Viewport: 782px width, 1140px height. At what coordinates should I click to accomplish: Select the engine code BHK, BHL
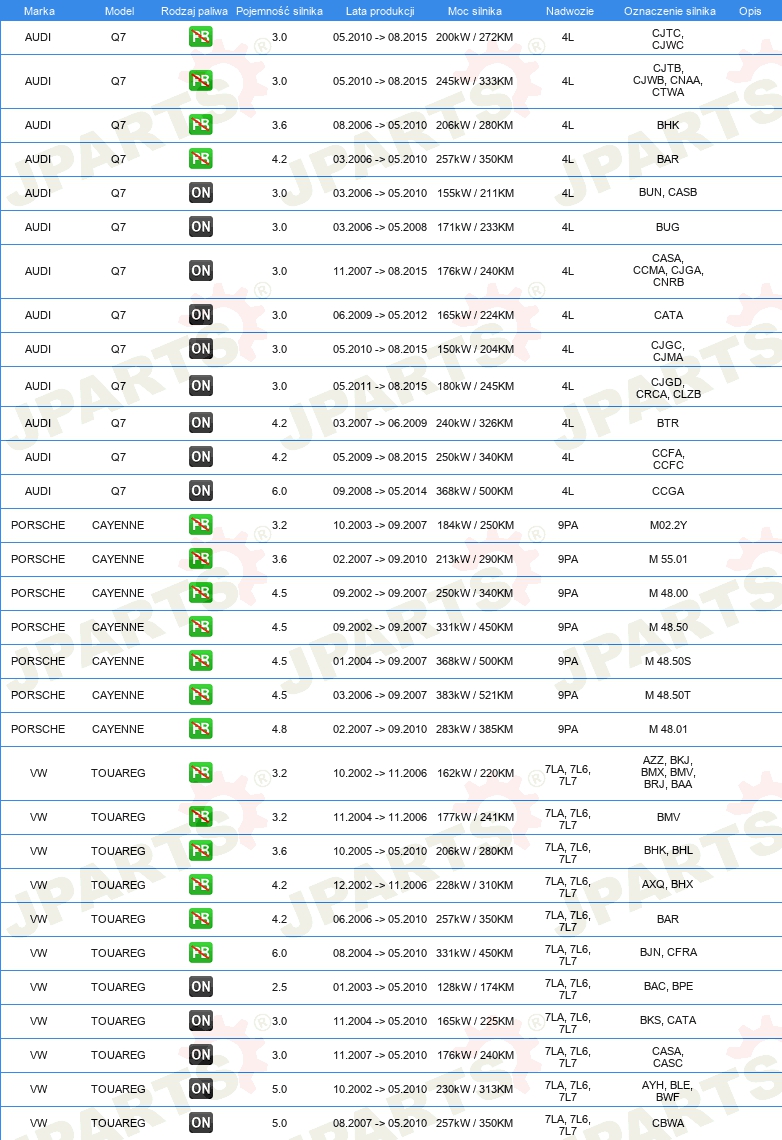pos(668,850)
